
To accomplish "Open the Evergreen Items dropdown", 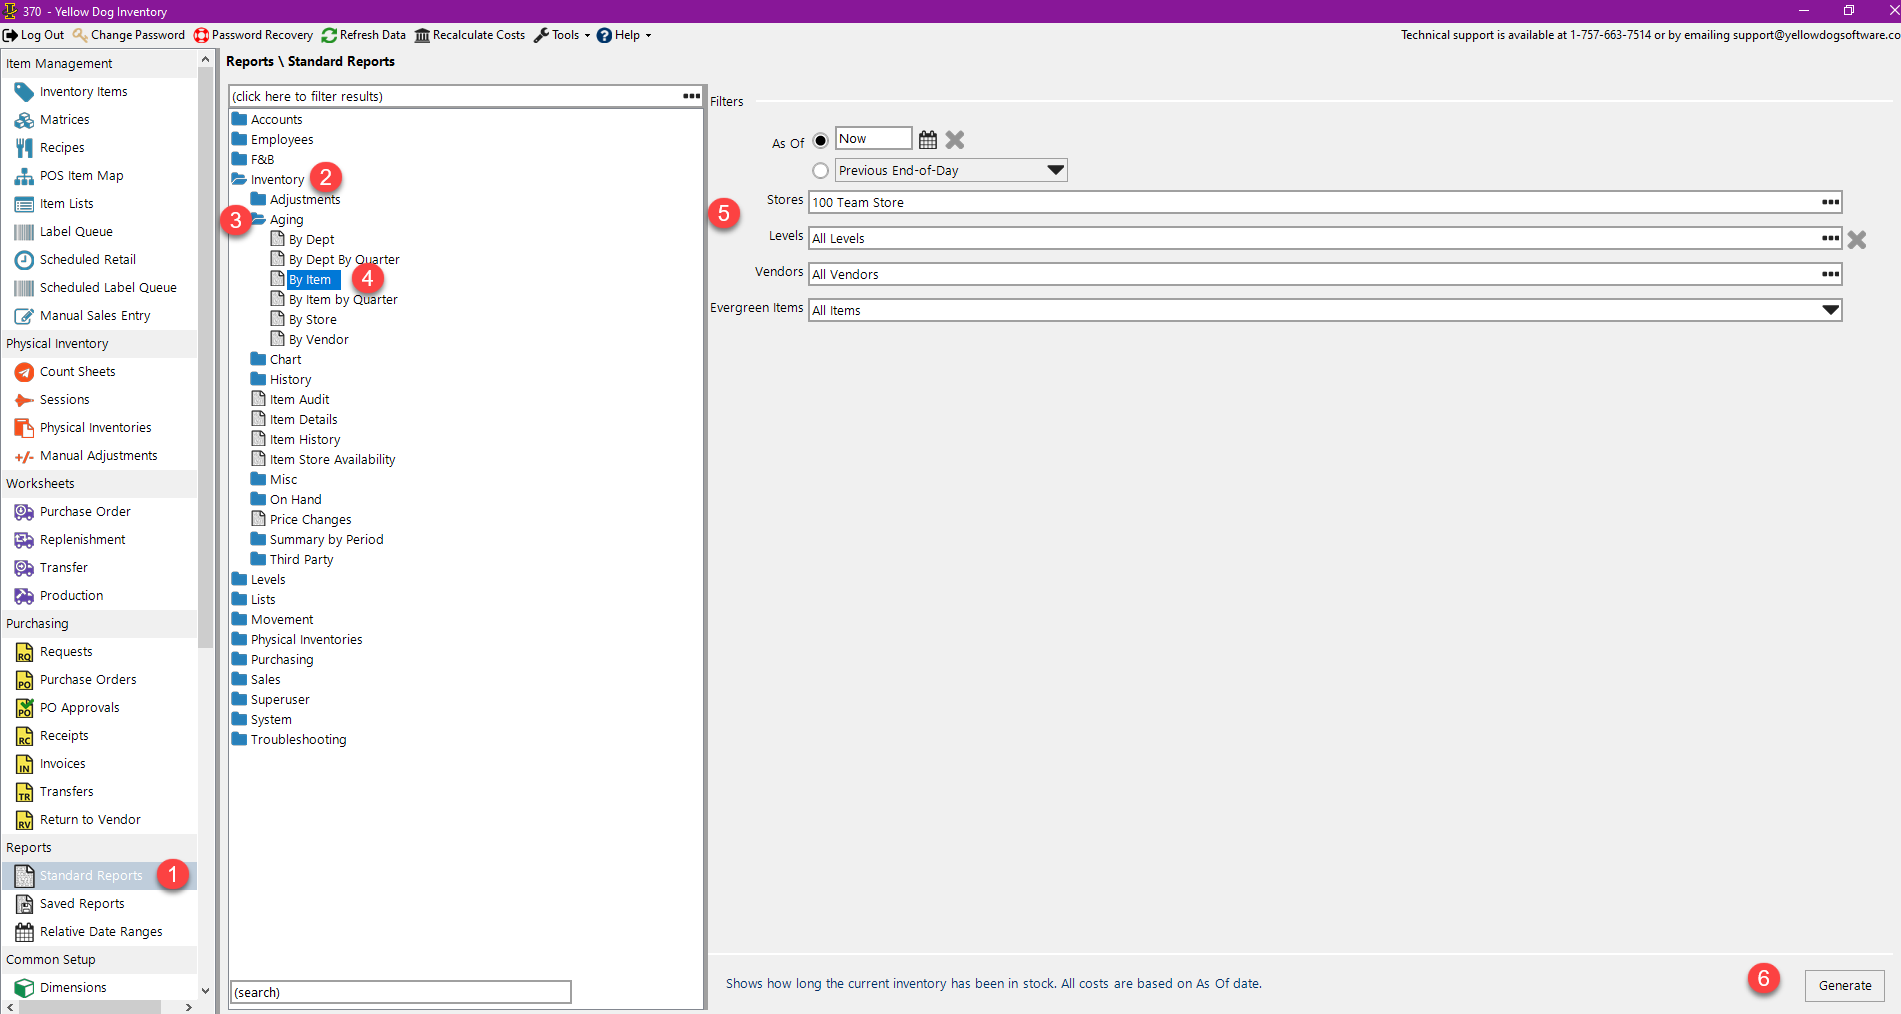I will click(1830, 310).
